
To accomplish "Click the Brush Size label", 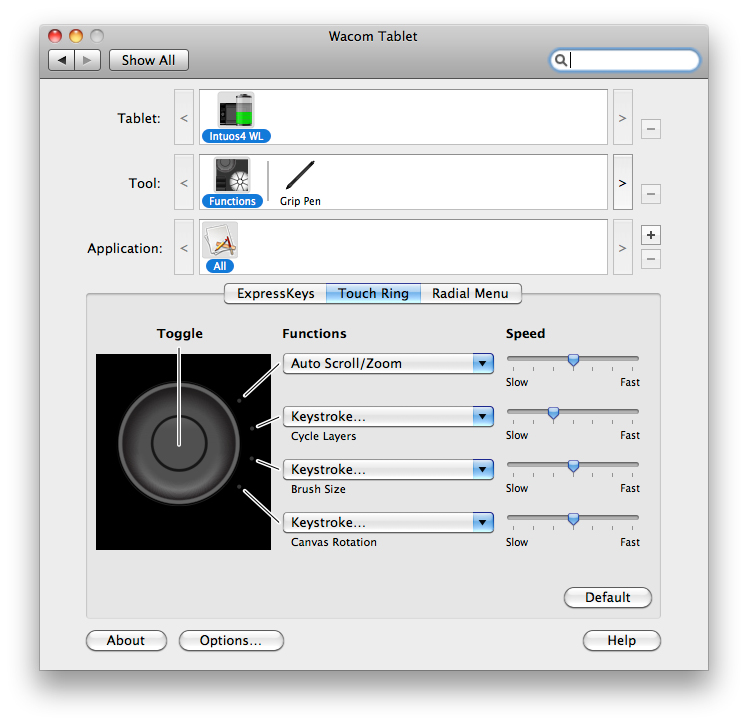I will point(318,489).
